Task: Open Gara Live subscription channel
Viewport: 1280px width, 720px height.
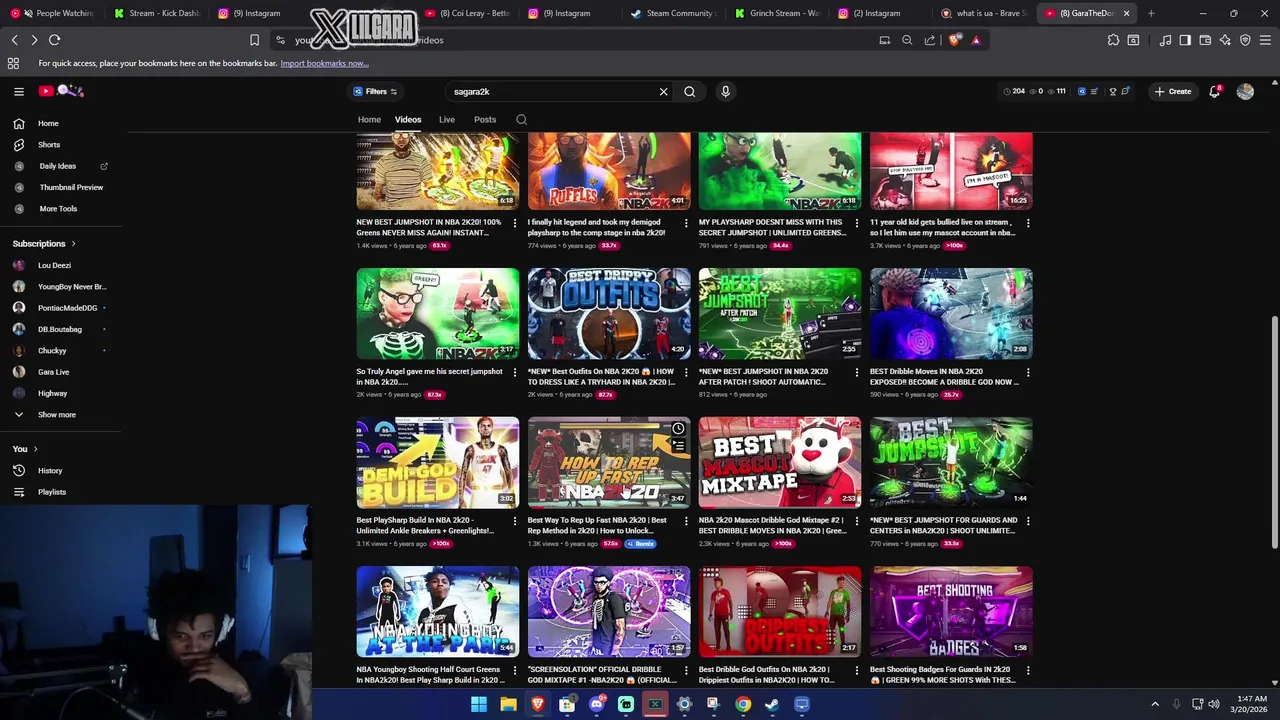Action: coord(53,372)
